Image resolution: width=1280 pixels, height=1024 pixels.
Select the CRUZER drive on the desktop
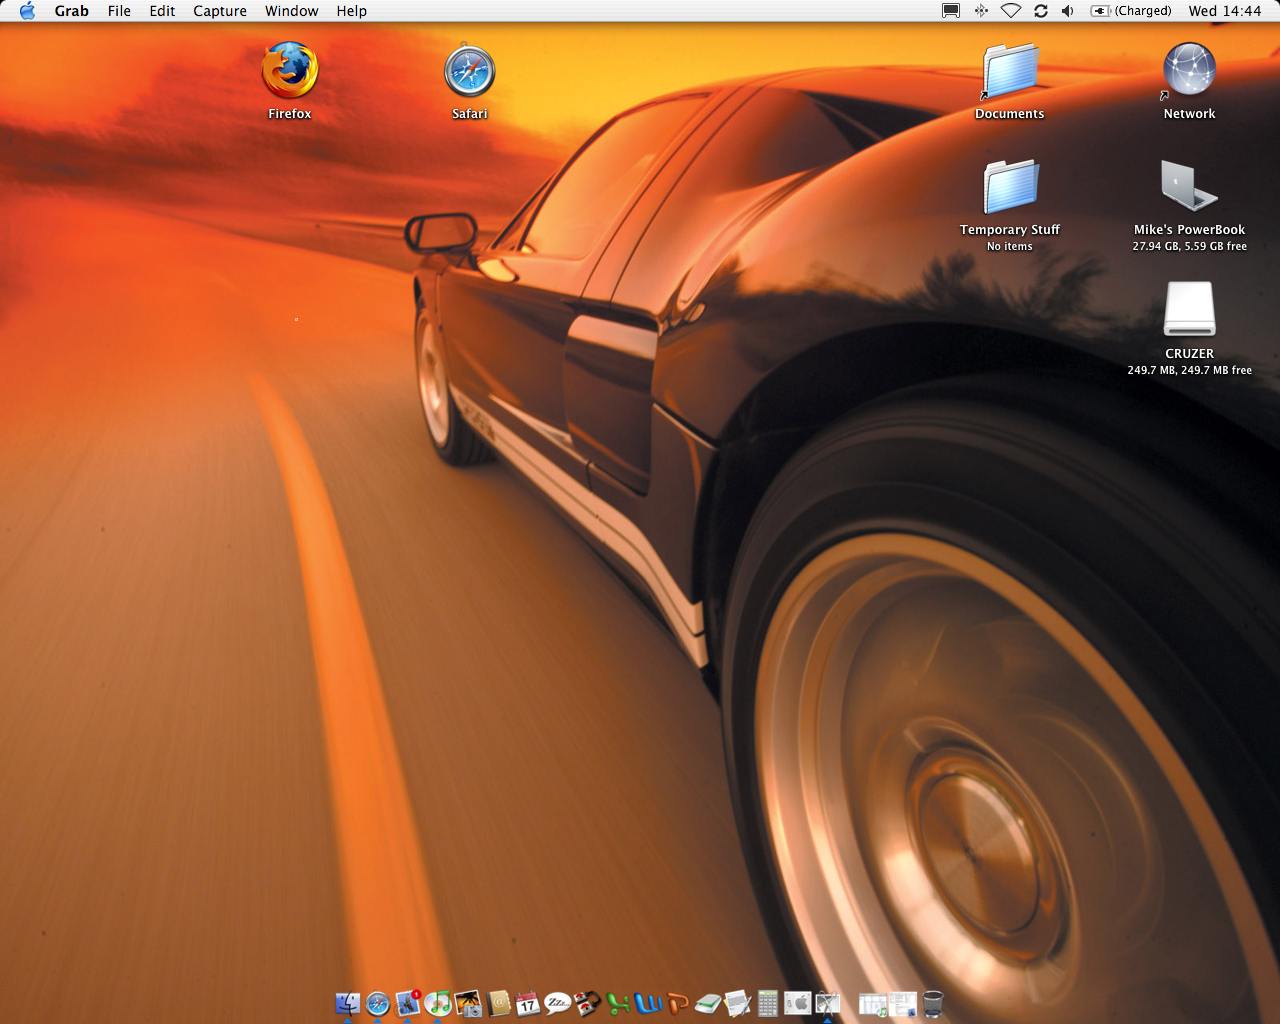pyautogui.click(x=1189, y=310)
